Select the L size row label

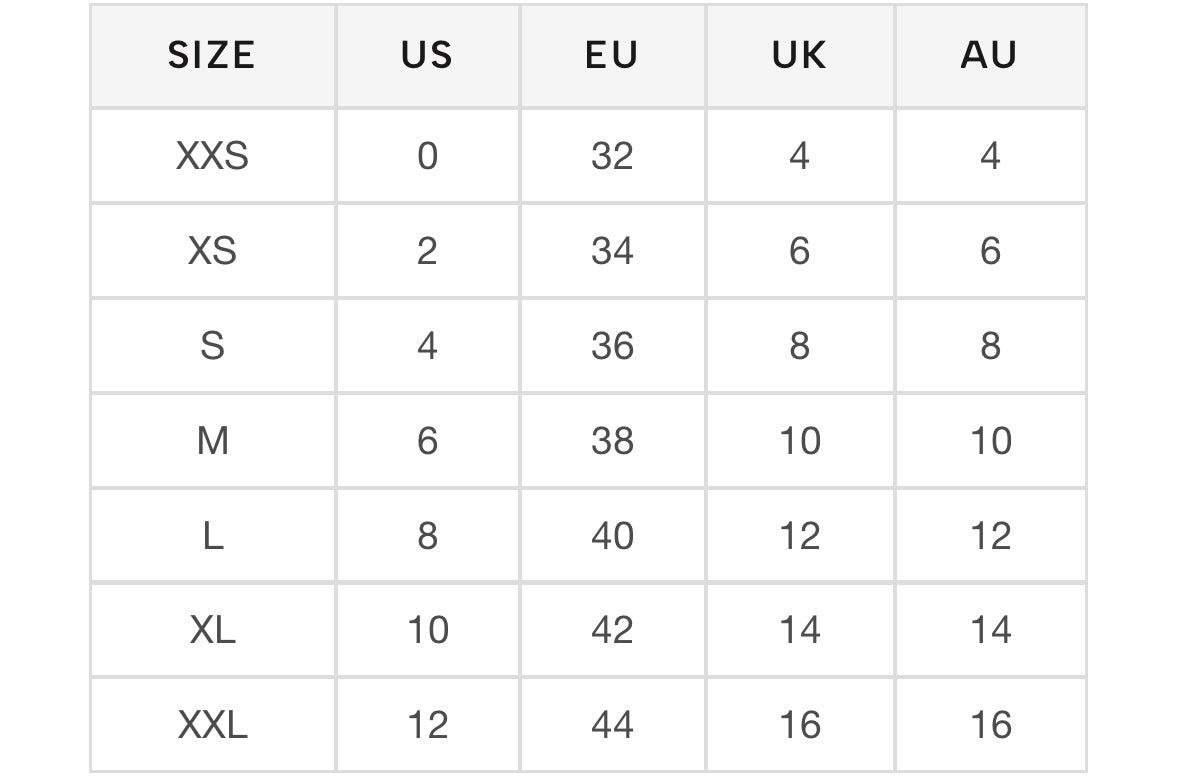[212, 536]
